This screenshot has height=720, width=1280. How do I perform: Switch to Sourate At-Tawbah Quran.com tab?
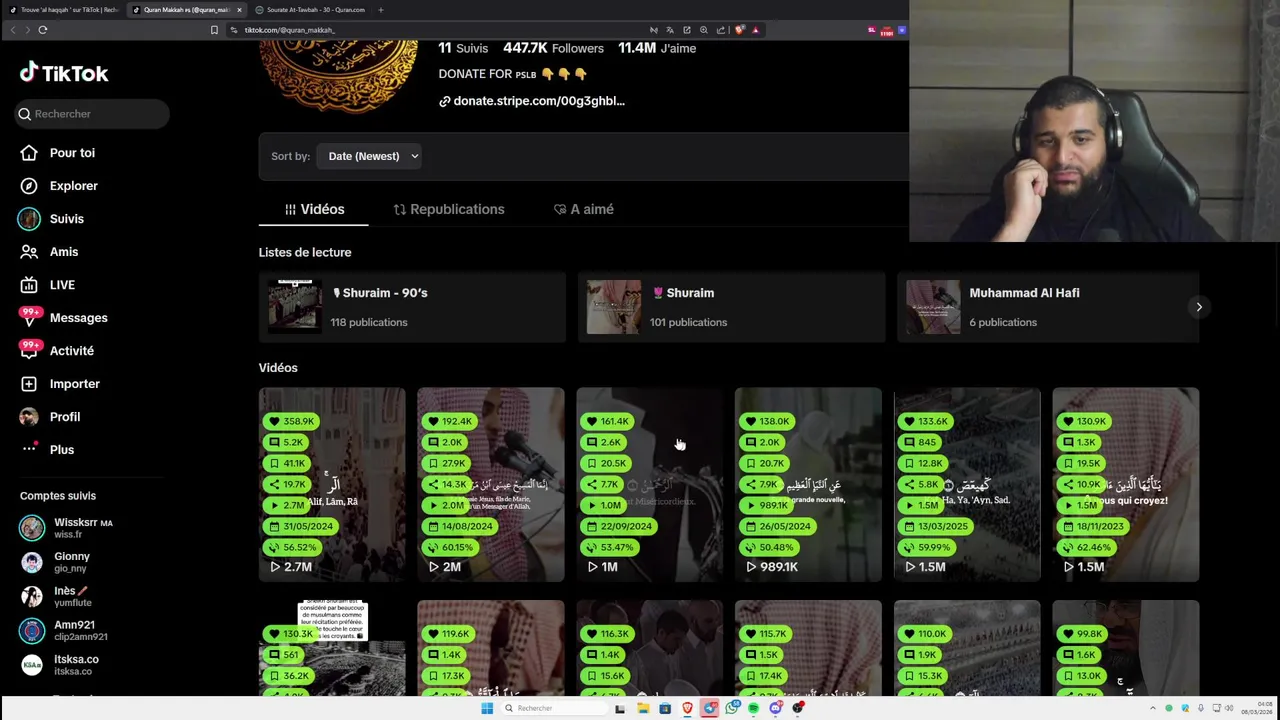311,10
